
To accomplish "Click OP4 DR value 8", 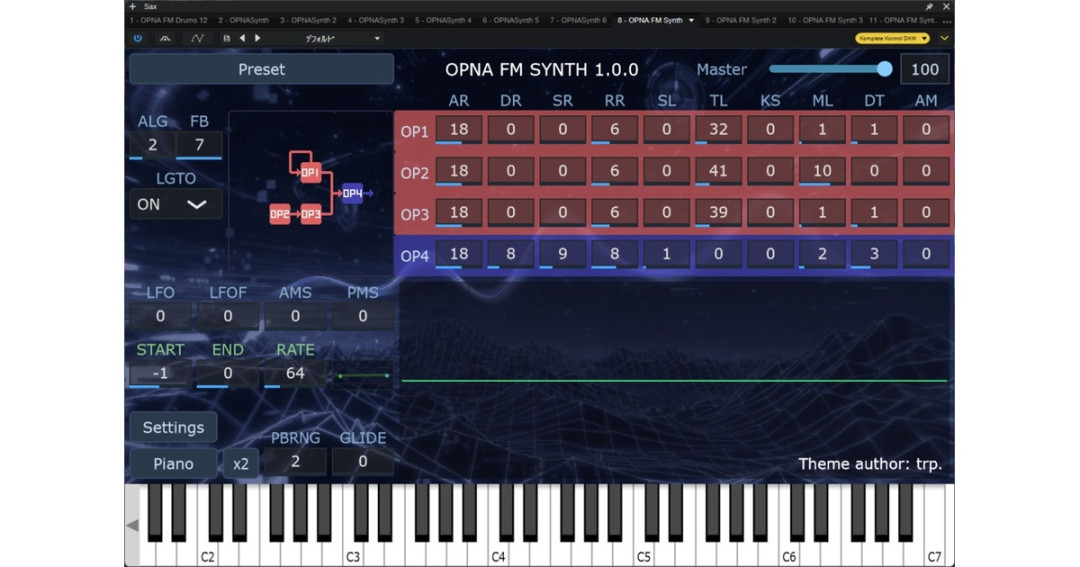I will click(x=510, y=254).
